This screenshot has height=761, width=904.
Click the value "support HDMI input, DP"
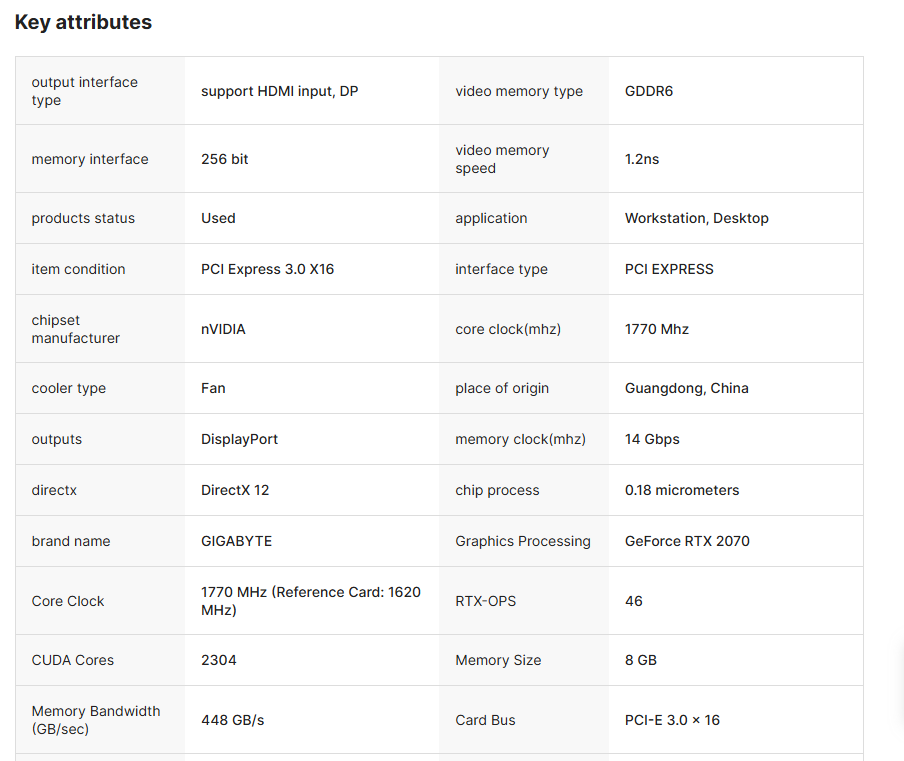click(x=280, y=91)
